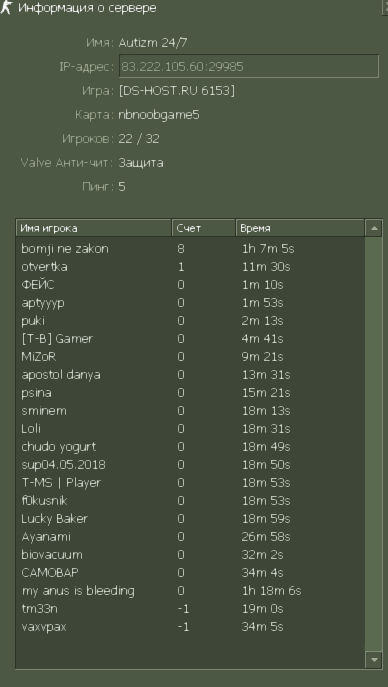Select the [T-B] Gamer row

tap(190, 339)
